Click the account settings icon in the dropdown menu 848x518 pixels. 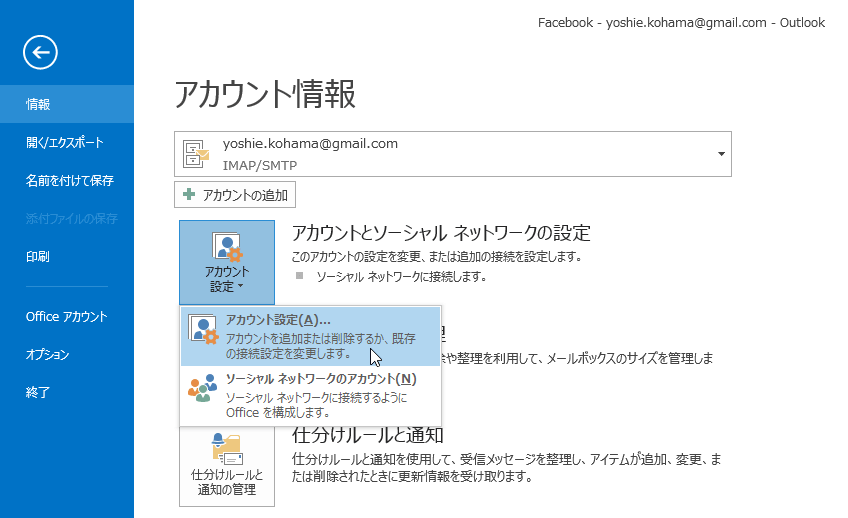coord(203,329)
